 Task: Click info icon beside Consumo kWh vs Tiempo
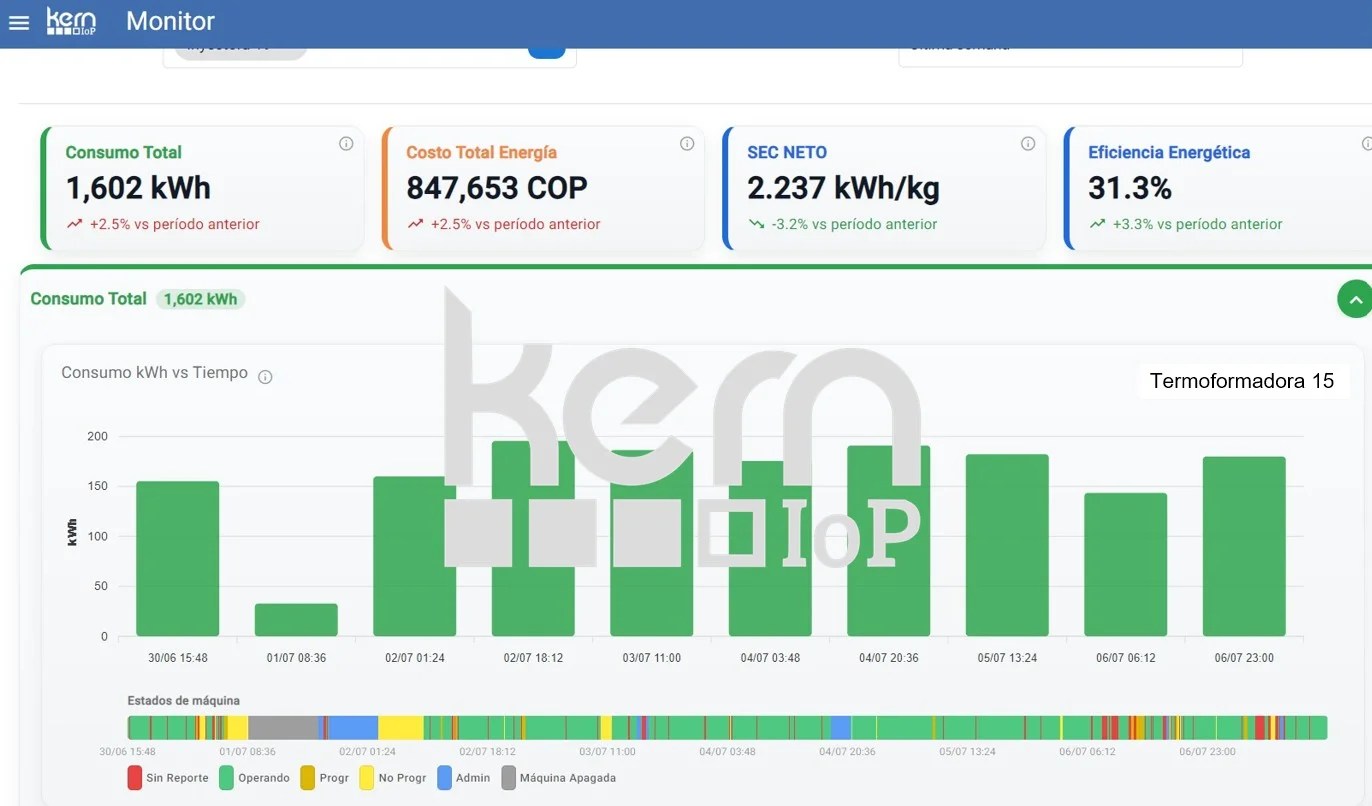(x=265, y=377)
